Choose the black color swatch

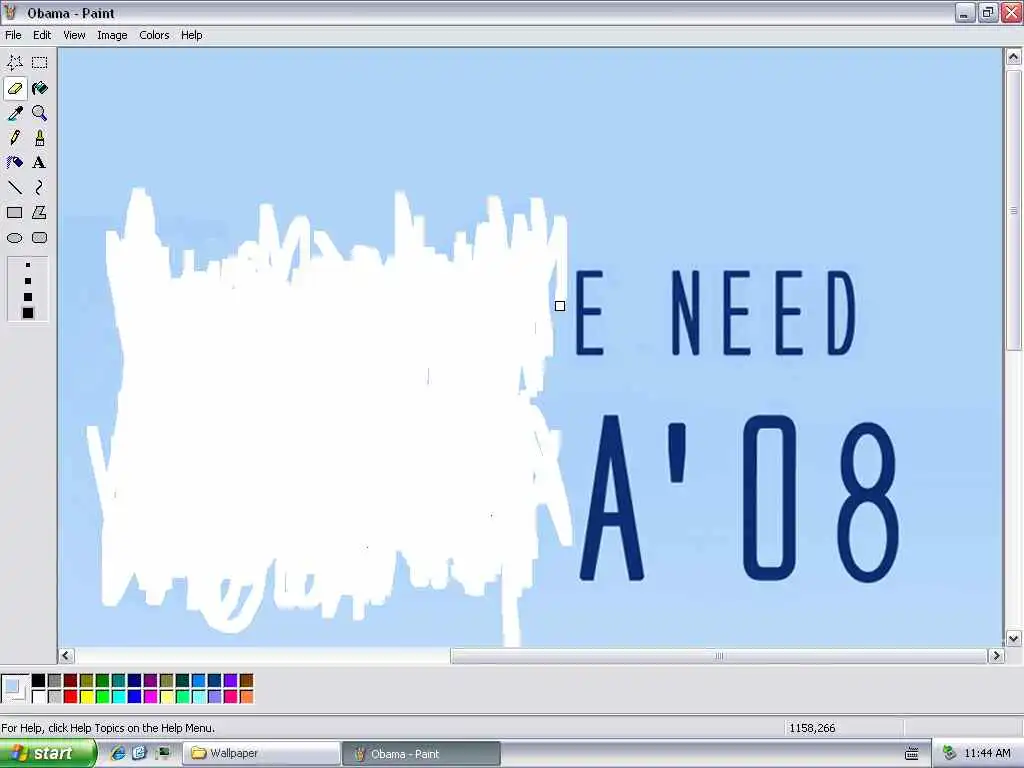click(x=39, y=681)
